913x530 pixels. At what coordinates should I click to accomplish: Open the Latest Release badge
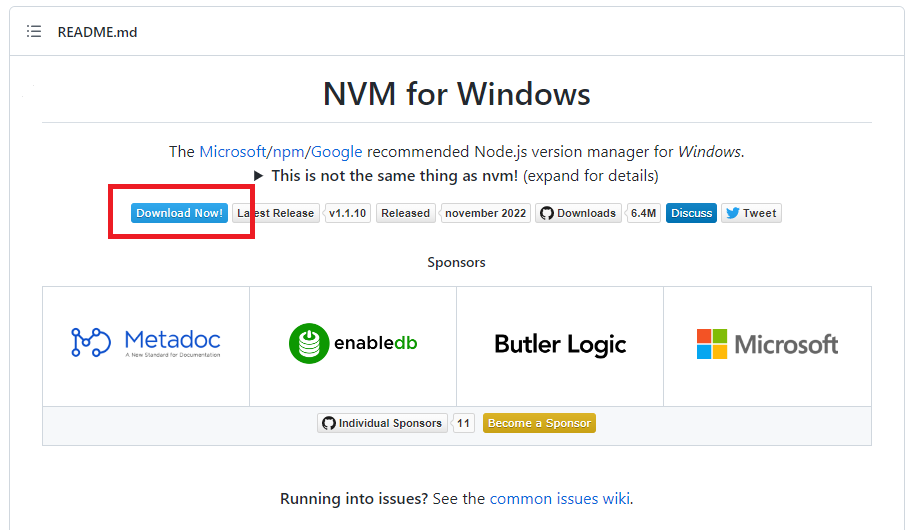(275, 213)
